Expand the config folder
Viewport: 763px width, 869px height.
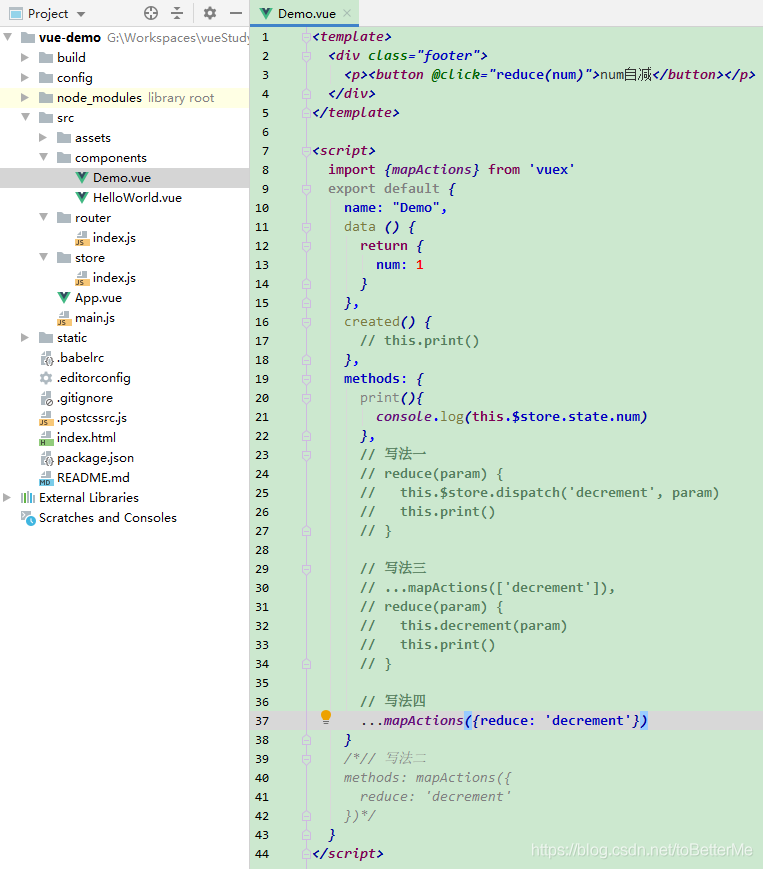point(24,77)
